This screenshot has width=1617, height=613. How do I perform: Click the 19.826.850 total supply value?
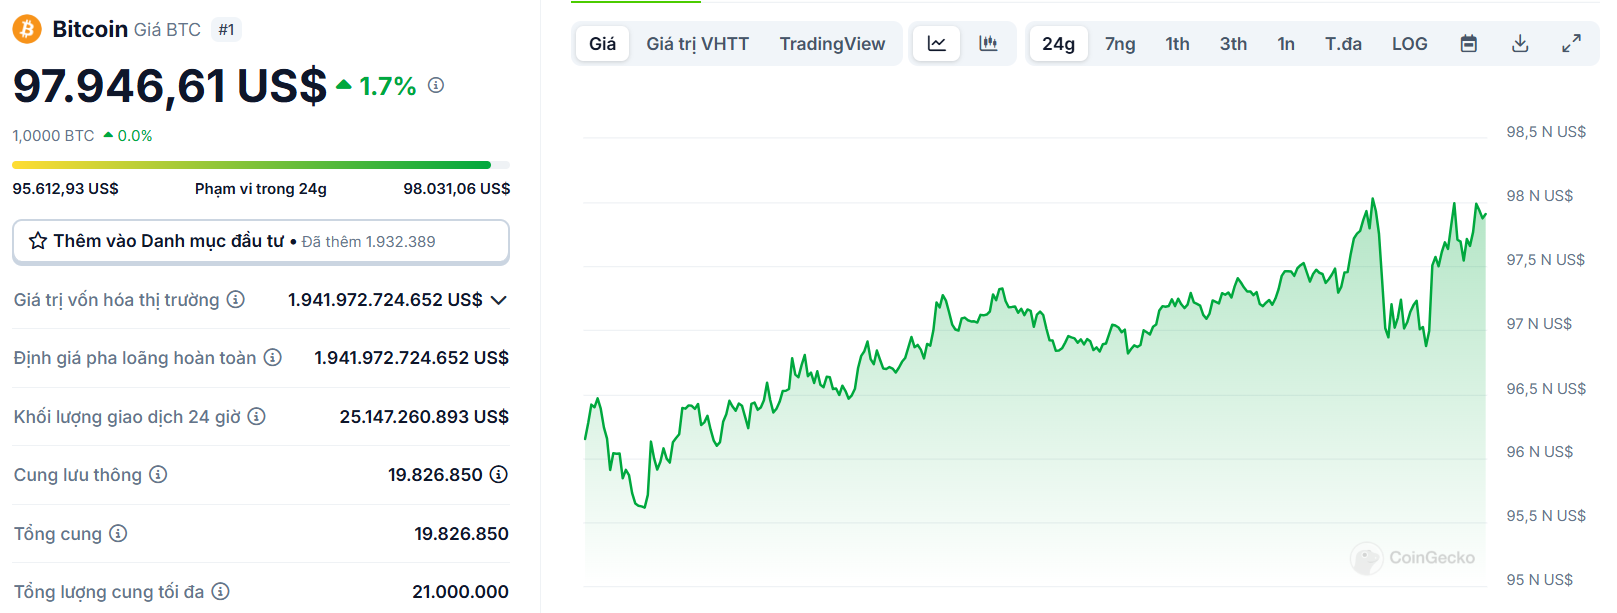click(462, 533)
